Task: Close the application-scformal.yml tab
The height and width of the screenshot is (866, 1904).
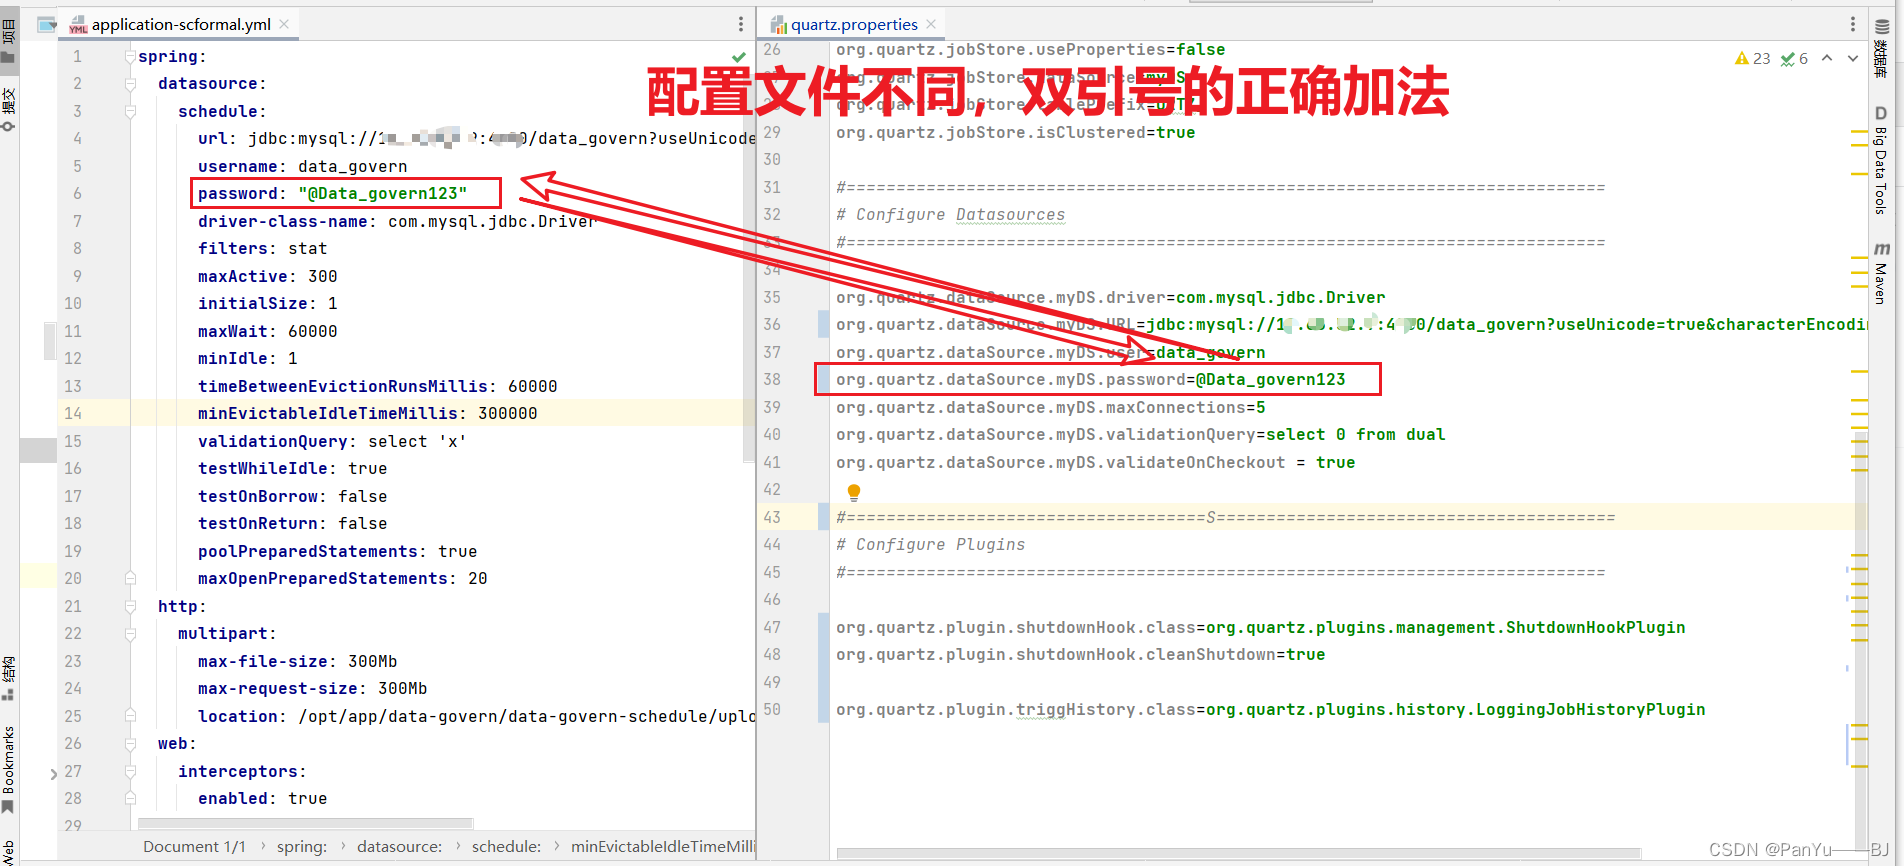Action: pyautogui.click(x=284, y=24)
